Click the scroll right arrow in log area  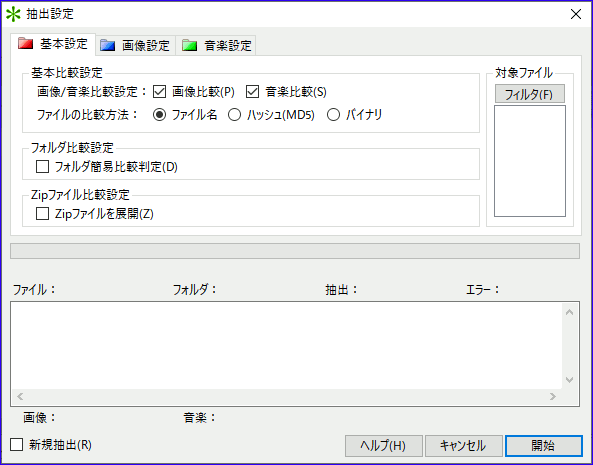[553, 396]
